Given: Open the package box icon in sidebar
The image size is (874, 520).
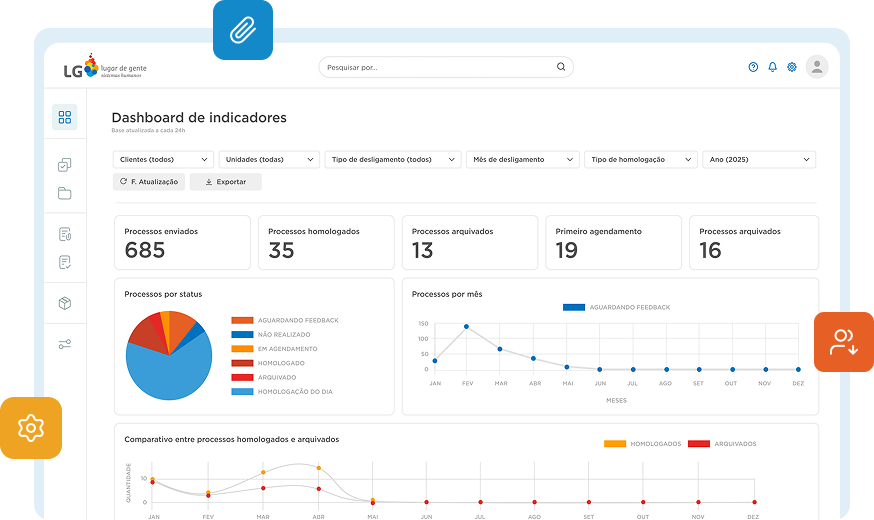Looking at the screenshot, I should 65,303.
